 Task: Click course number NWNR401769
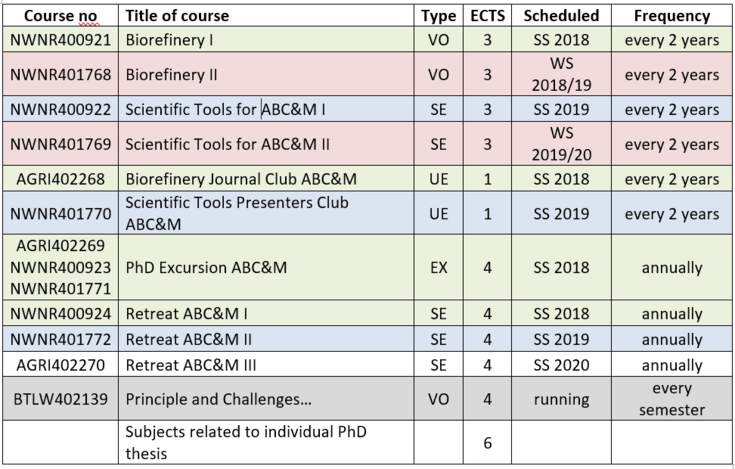coord(60,145)
